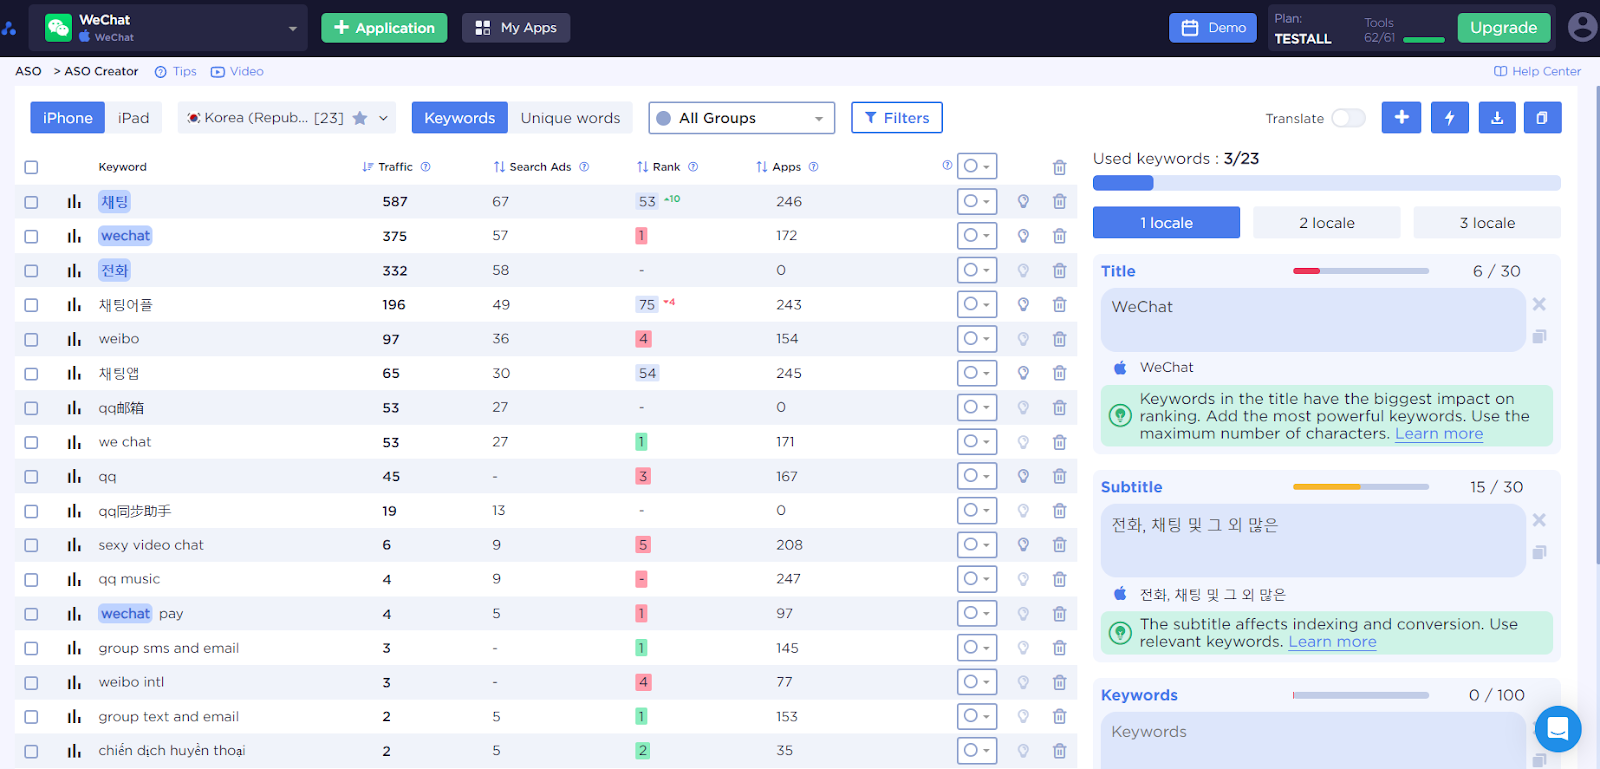
Task: Click the green Application button
Action: 384,28
